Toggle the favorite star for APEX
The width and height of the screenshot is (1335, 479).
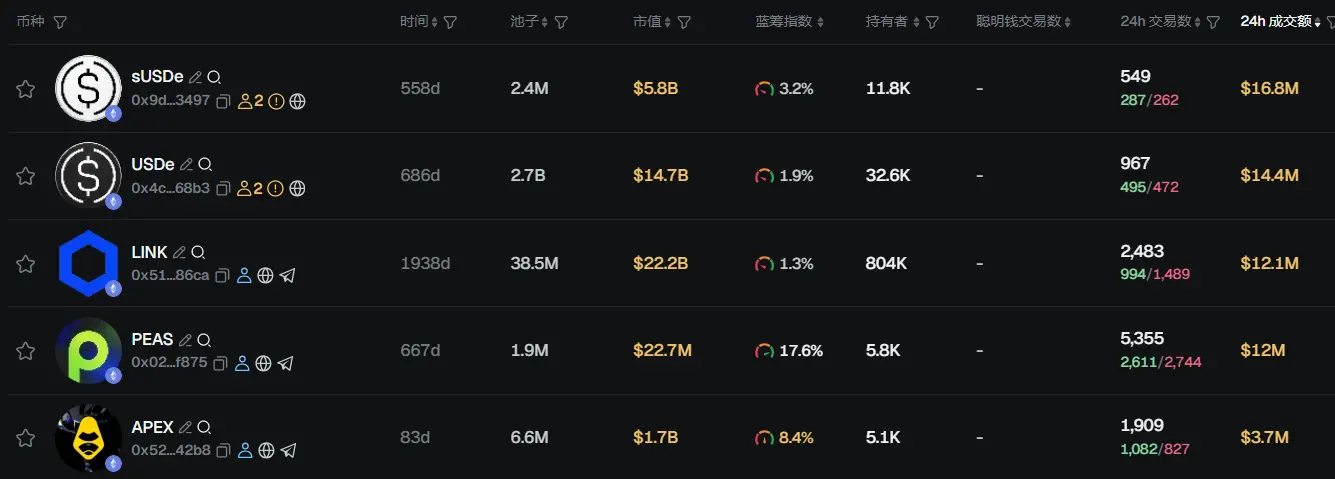point(26,438)
